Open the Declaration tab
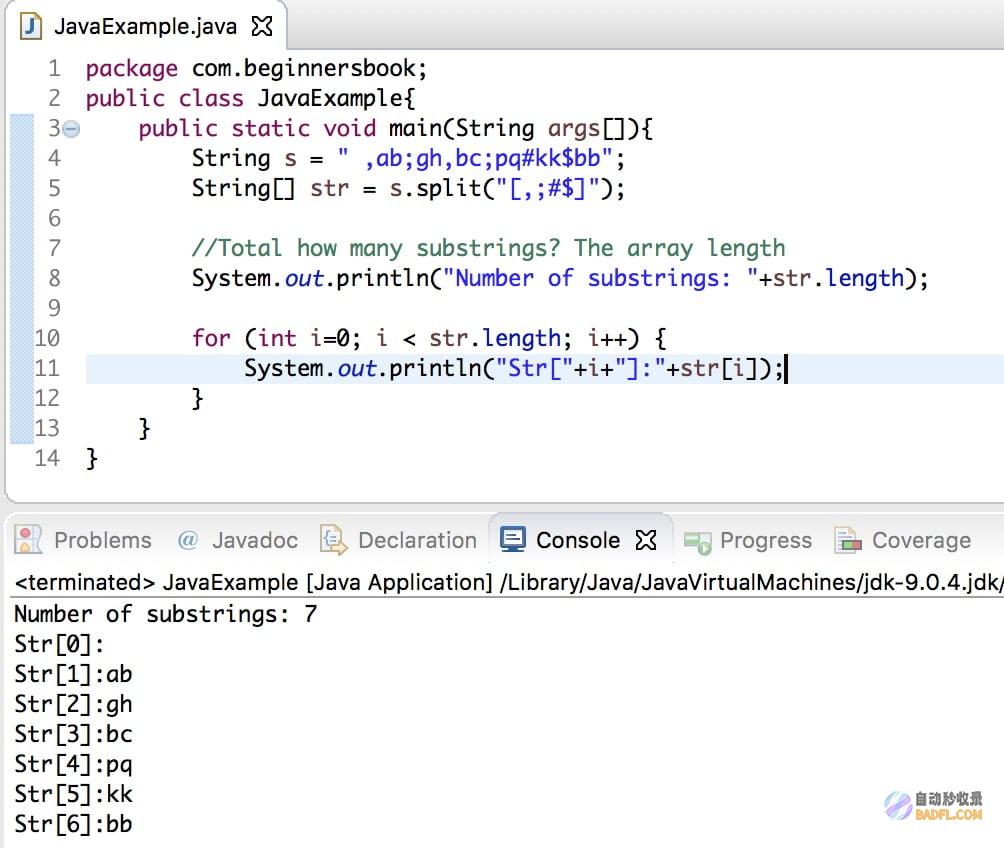The height and width of the screenshot is (848, 1004). pos(417,540)
